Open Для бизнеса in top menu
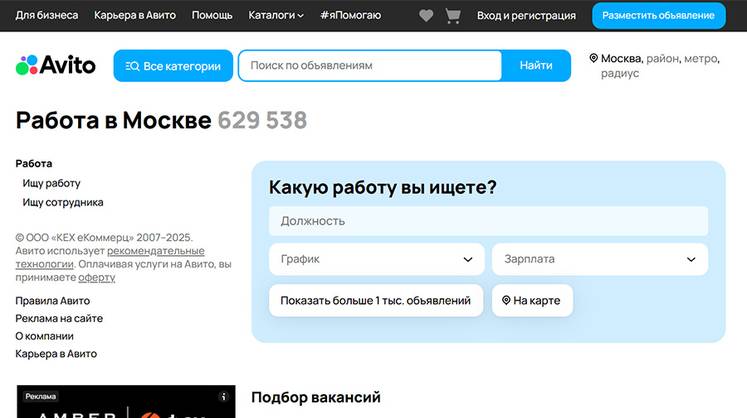Screen dimensions: 747x418 pyautogui.click(x=47, y=15)
